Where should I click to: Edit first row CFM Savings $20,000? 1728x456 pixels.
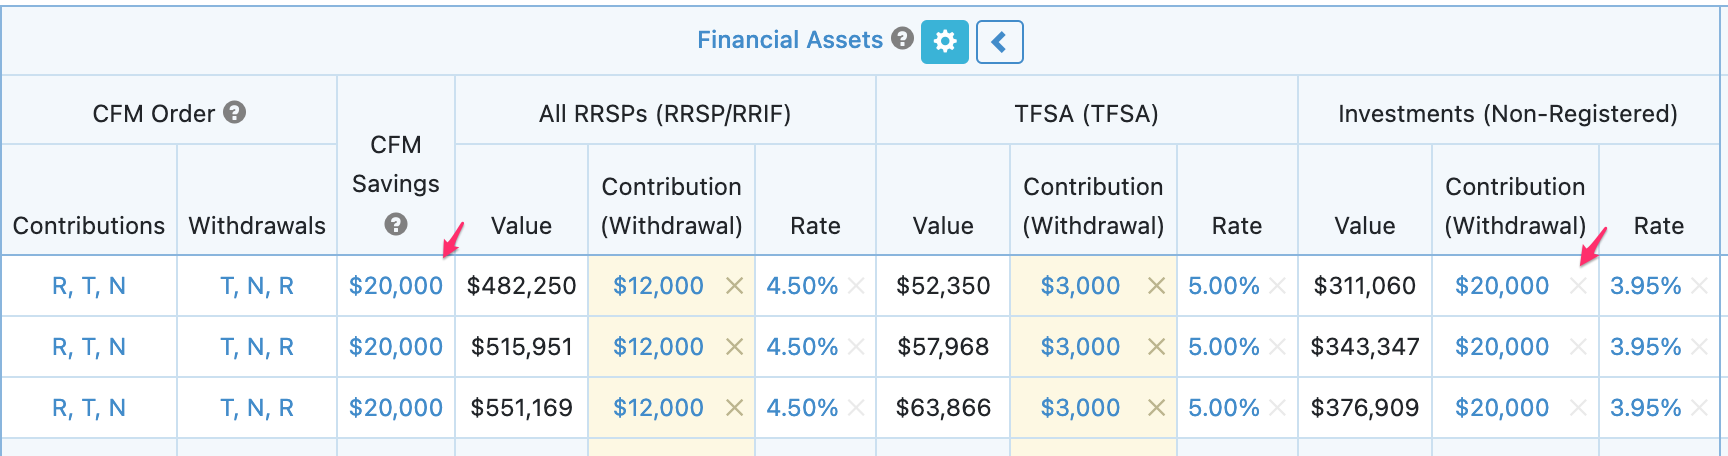coord(395,286)
